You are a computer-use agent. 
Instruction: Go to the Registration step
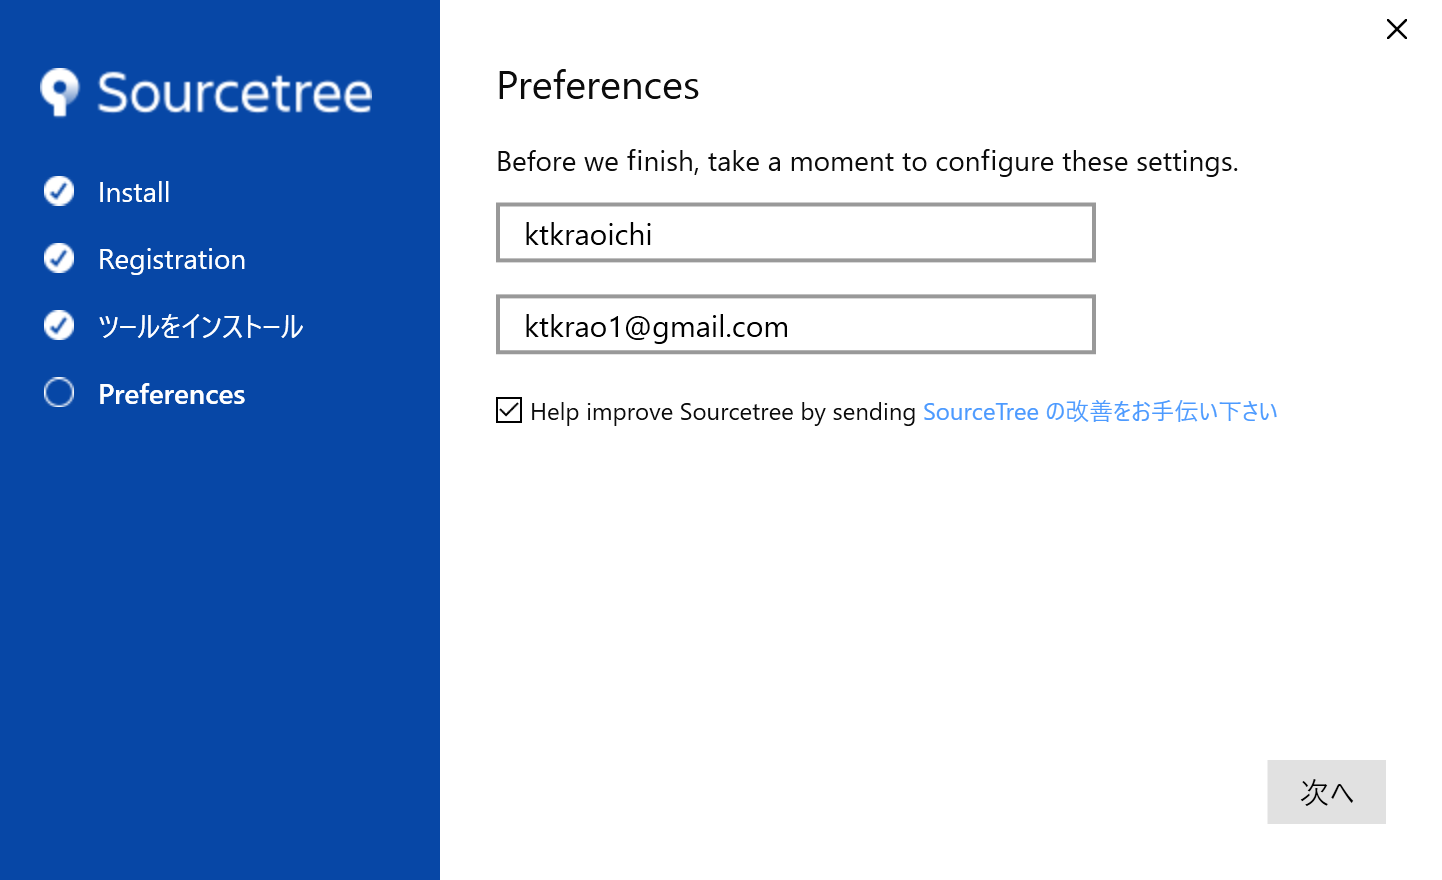tap(171, 259)
